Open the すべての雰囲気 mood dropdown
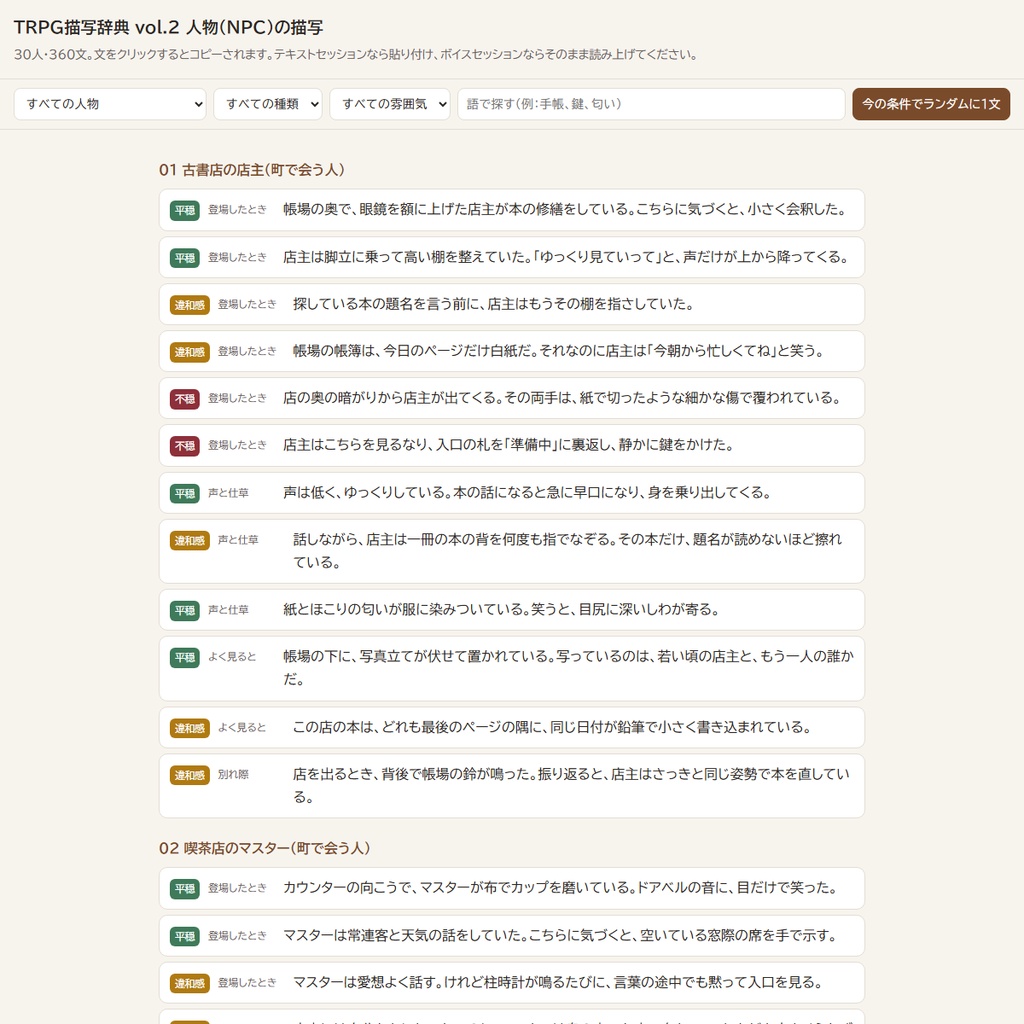1024x1024 pixels. coord(390,104)
